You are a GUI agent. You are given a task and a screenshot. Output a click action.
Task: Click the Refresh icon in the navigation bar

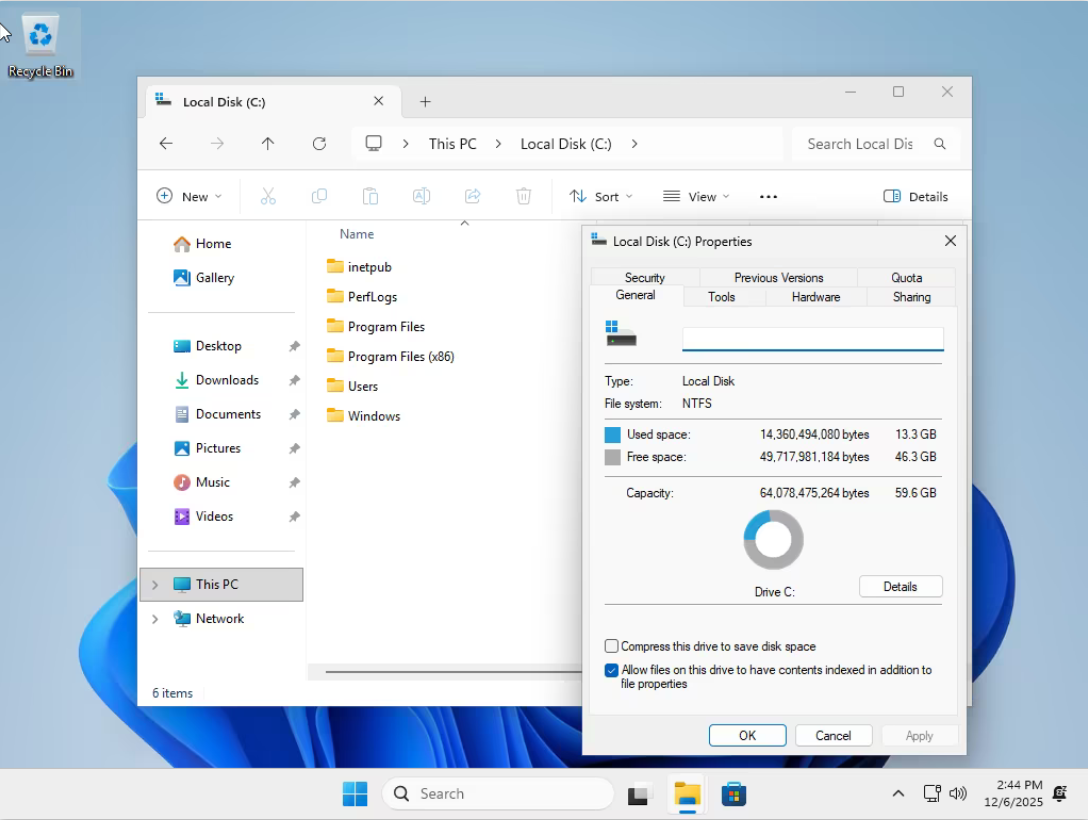click(x=319, y=144)
